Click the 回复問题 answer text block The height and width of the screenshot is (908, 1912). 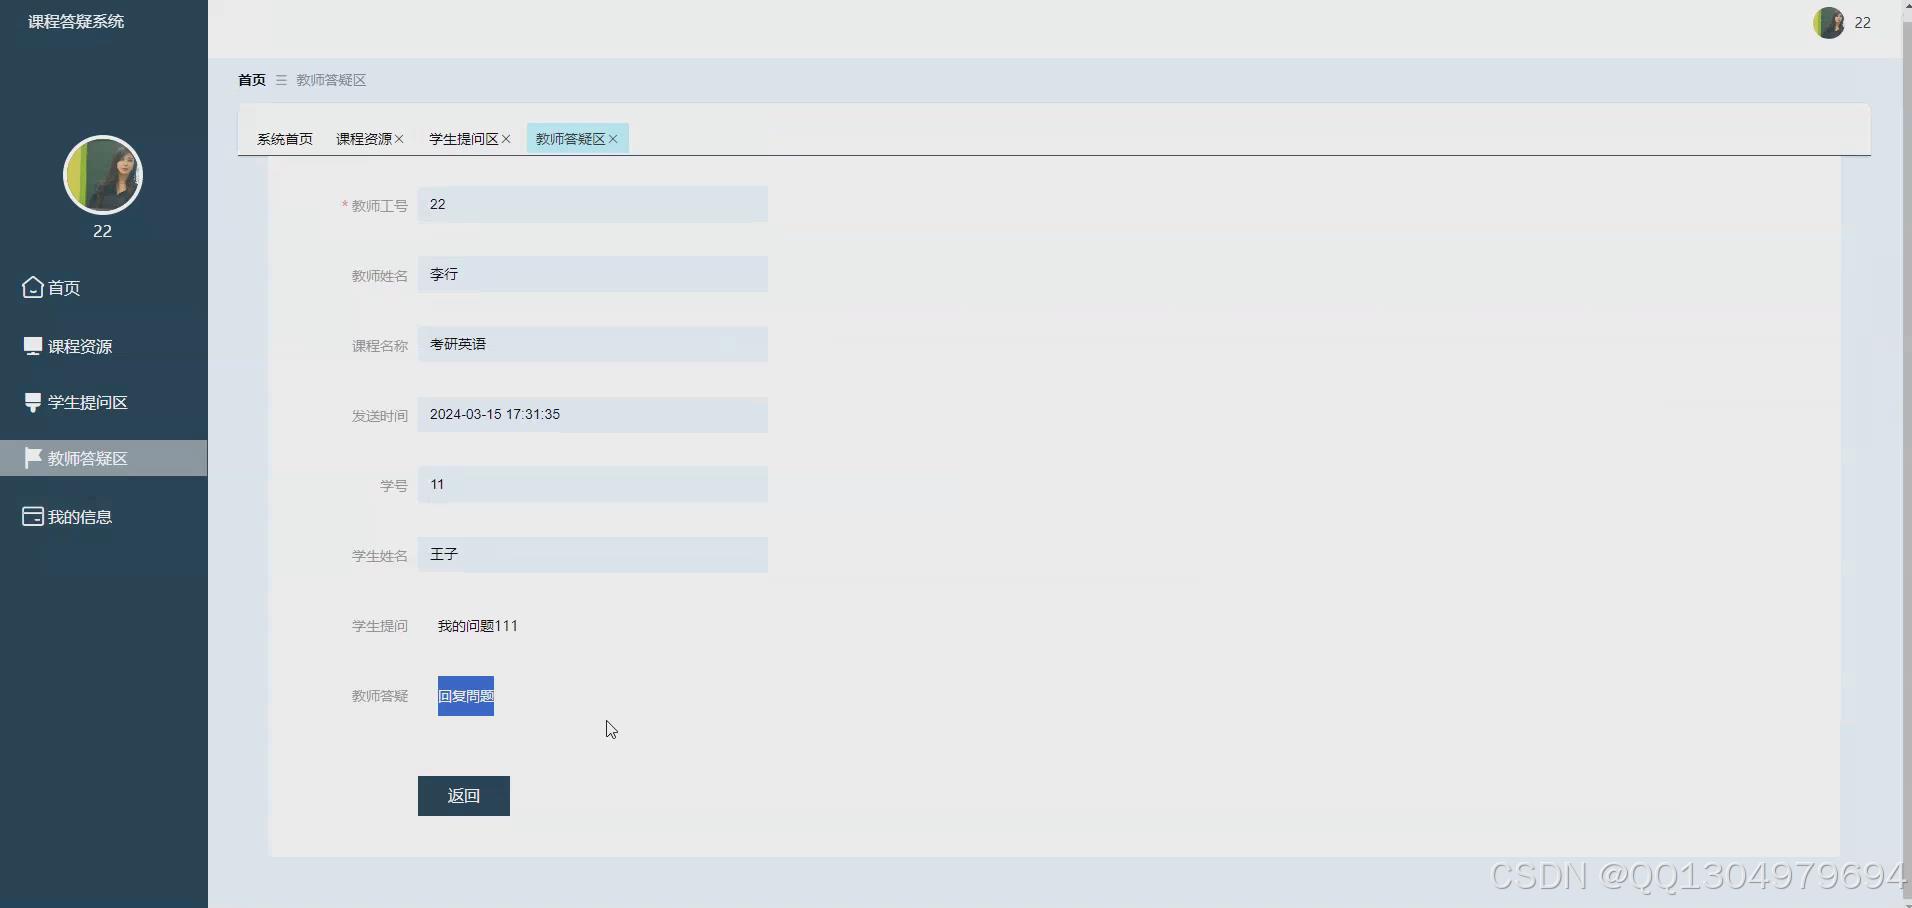coord(466,696)
